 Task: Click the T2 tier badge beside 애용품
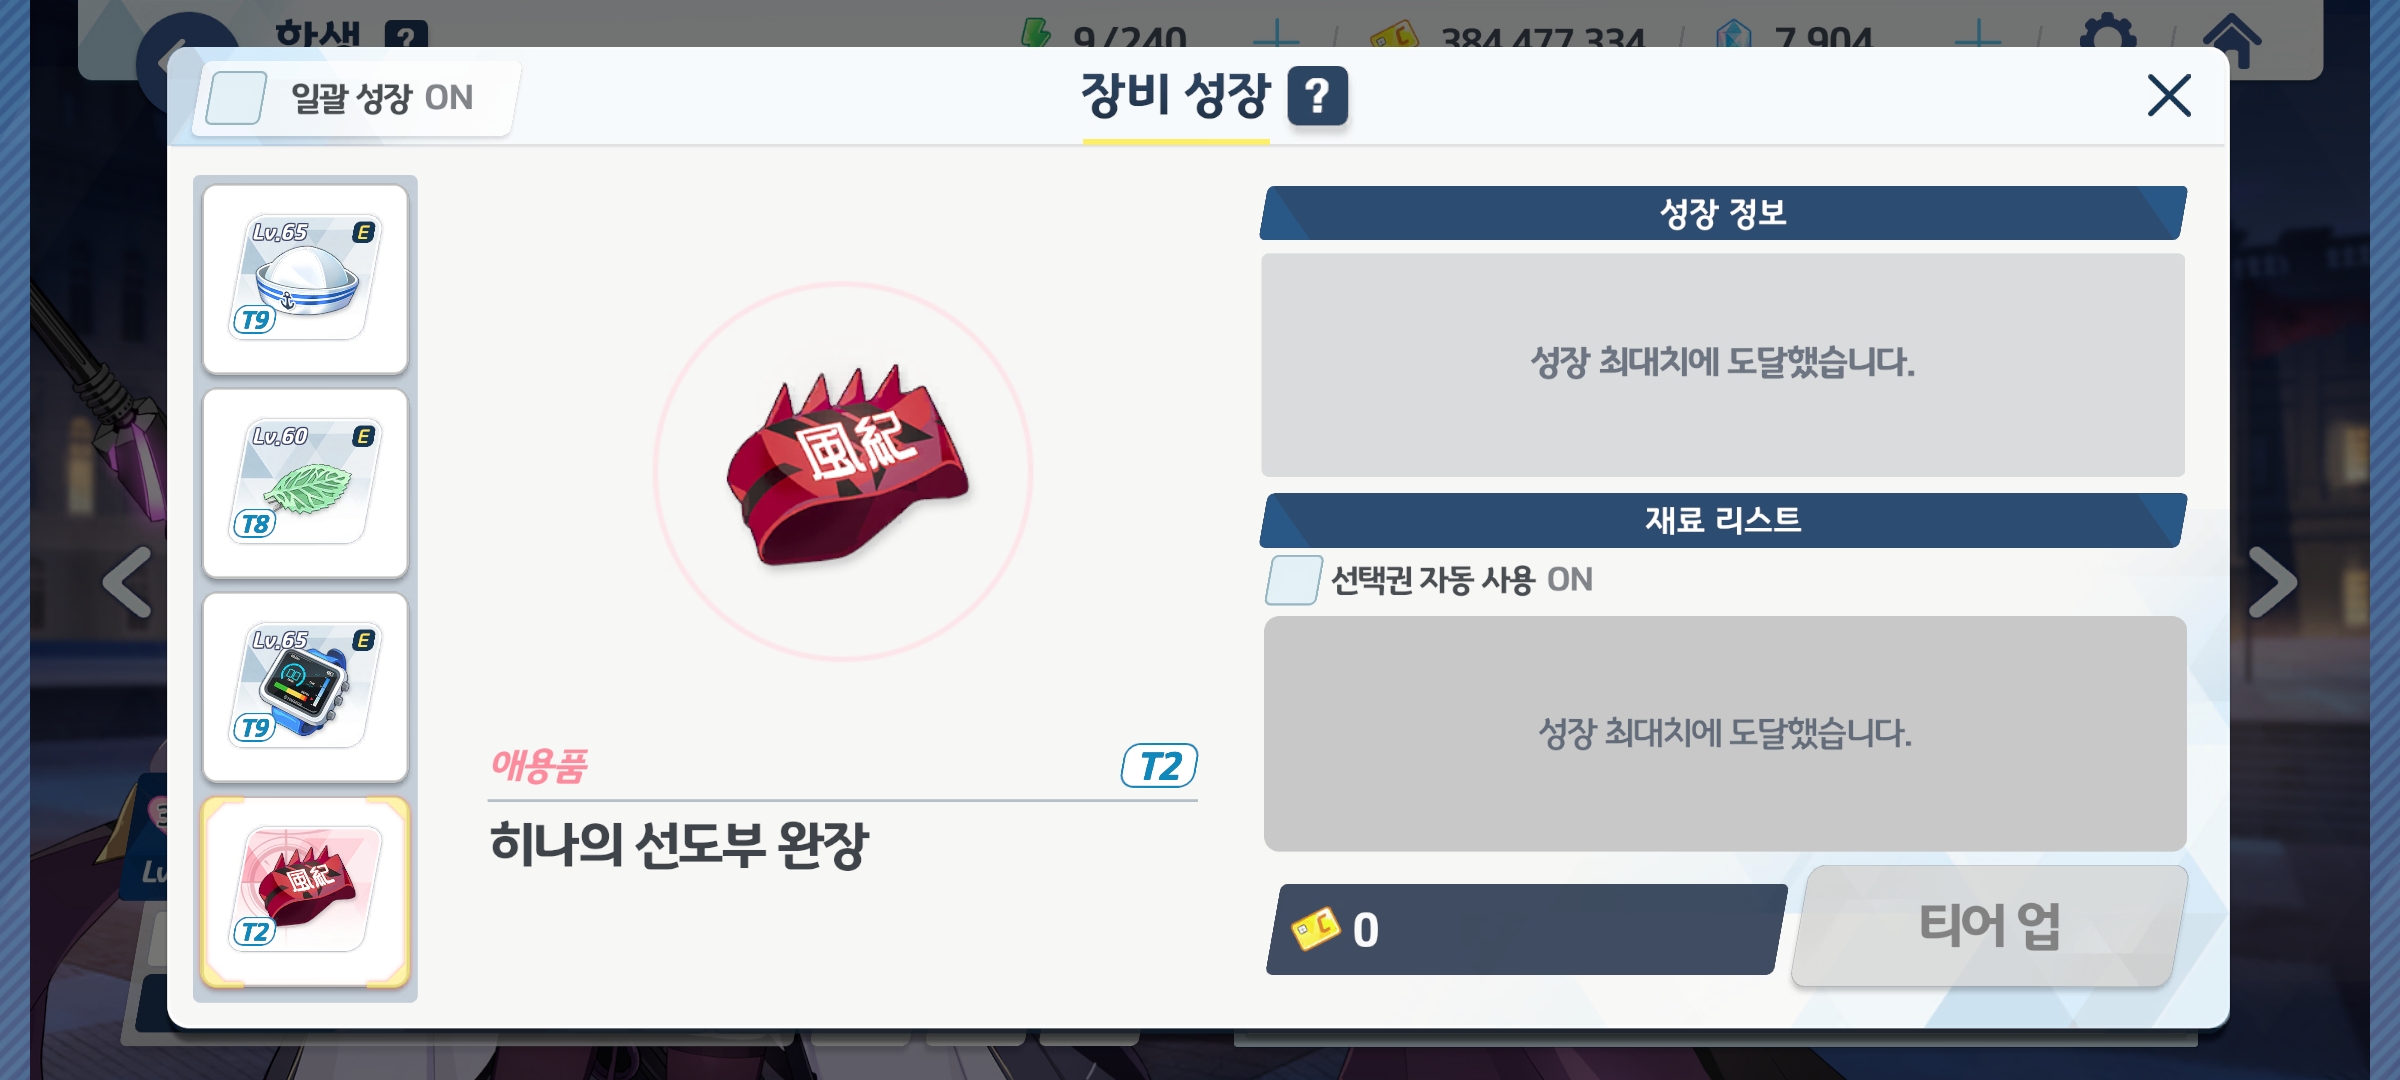(1159, 766)
